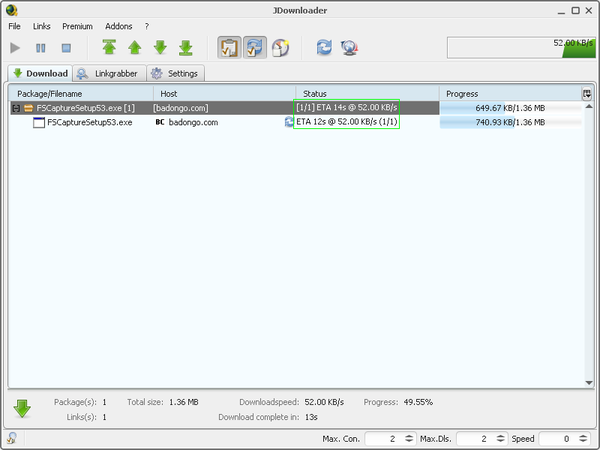Click the Downloadspeed value 52.00 KB/s
Image resolution: width=600 pixels, height=450 pixels.
[x=324, y=402]
